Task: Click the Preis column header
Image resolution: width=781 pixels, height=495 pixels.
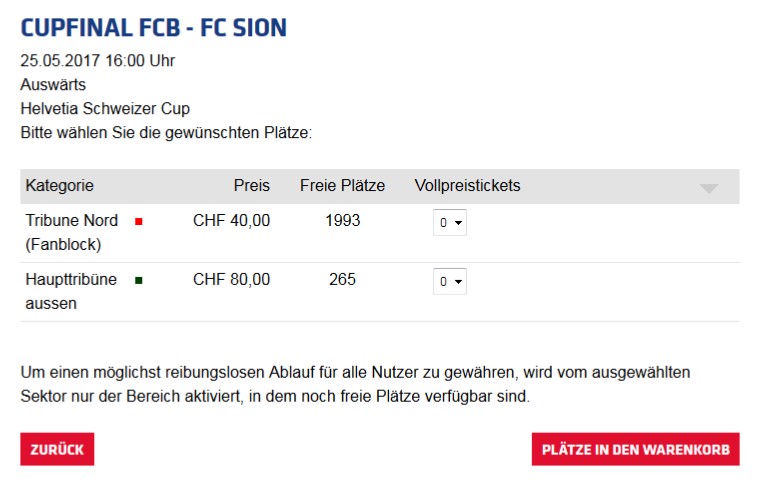Action: coord(252,186)
